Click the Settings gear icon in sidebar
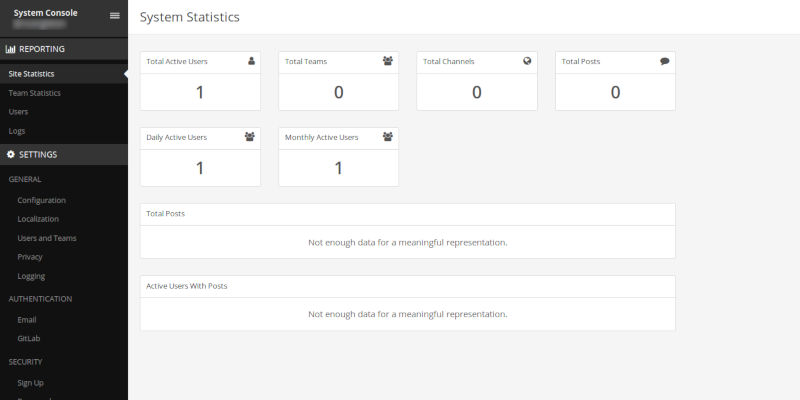 (x=11, y=154)
